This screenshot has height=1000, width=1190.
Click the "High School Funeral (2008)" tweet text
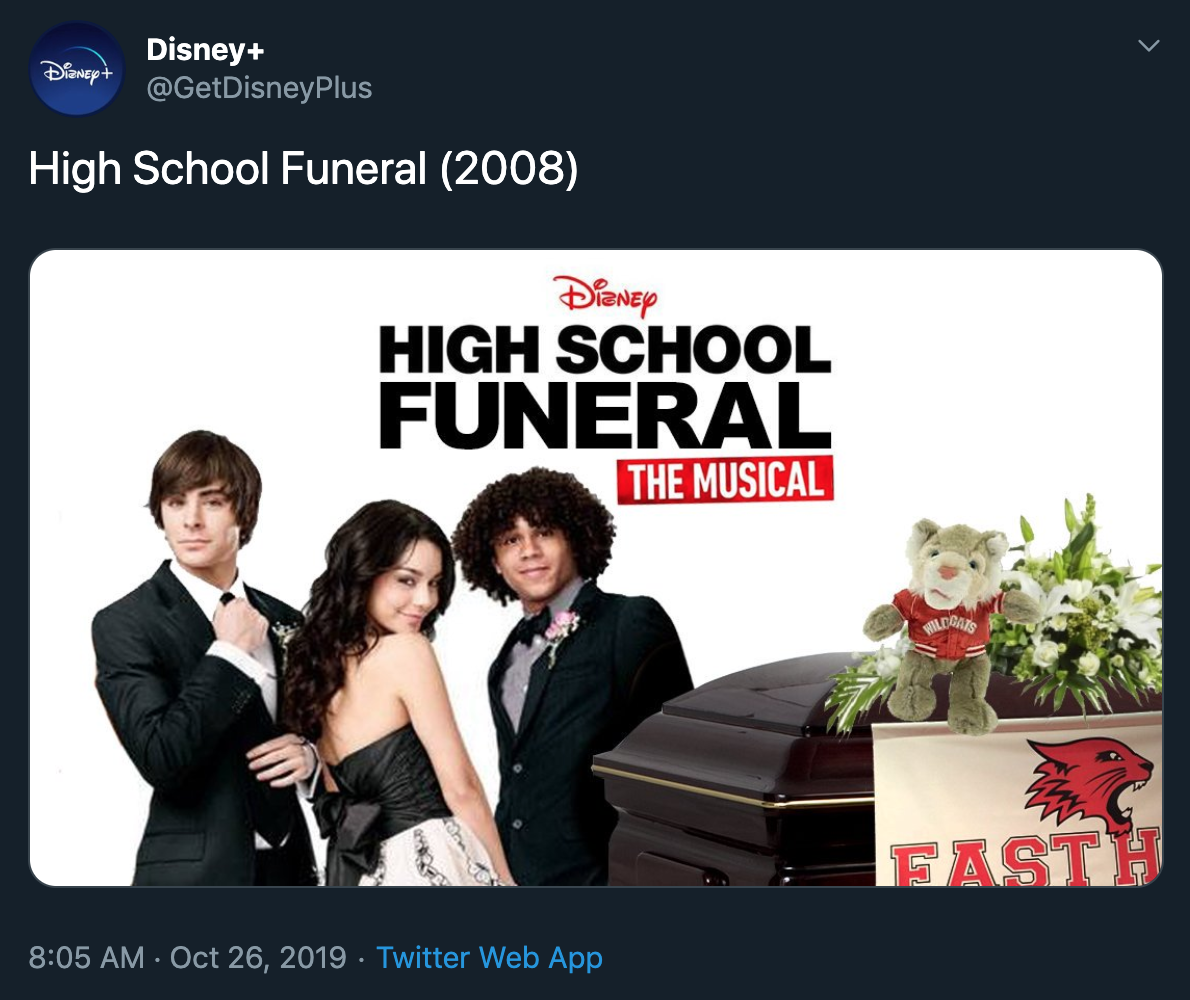(303, 169)
